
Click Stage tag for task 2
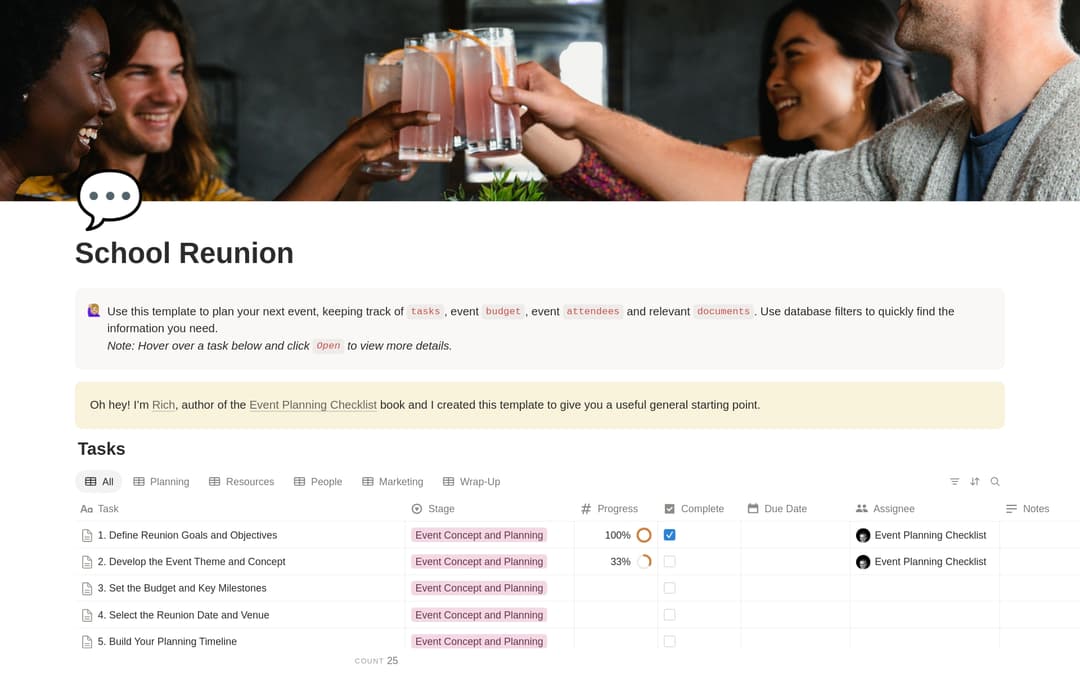point(479,562)
